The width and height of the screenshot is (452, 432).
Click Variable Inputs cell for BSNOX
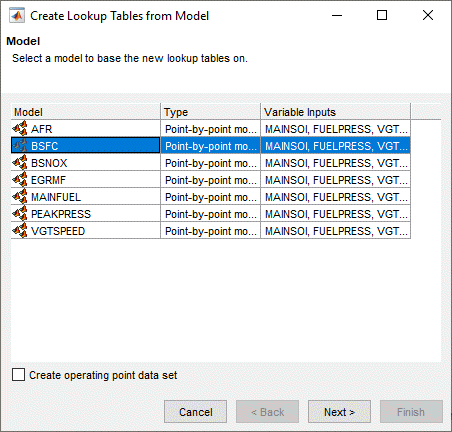(335, 163)
